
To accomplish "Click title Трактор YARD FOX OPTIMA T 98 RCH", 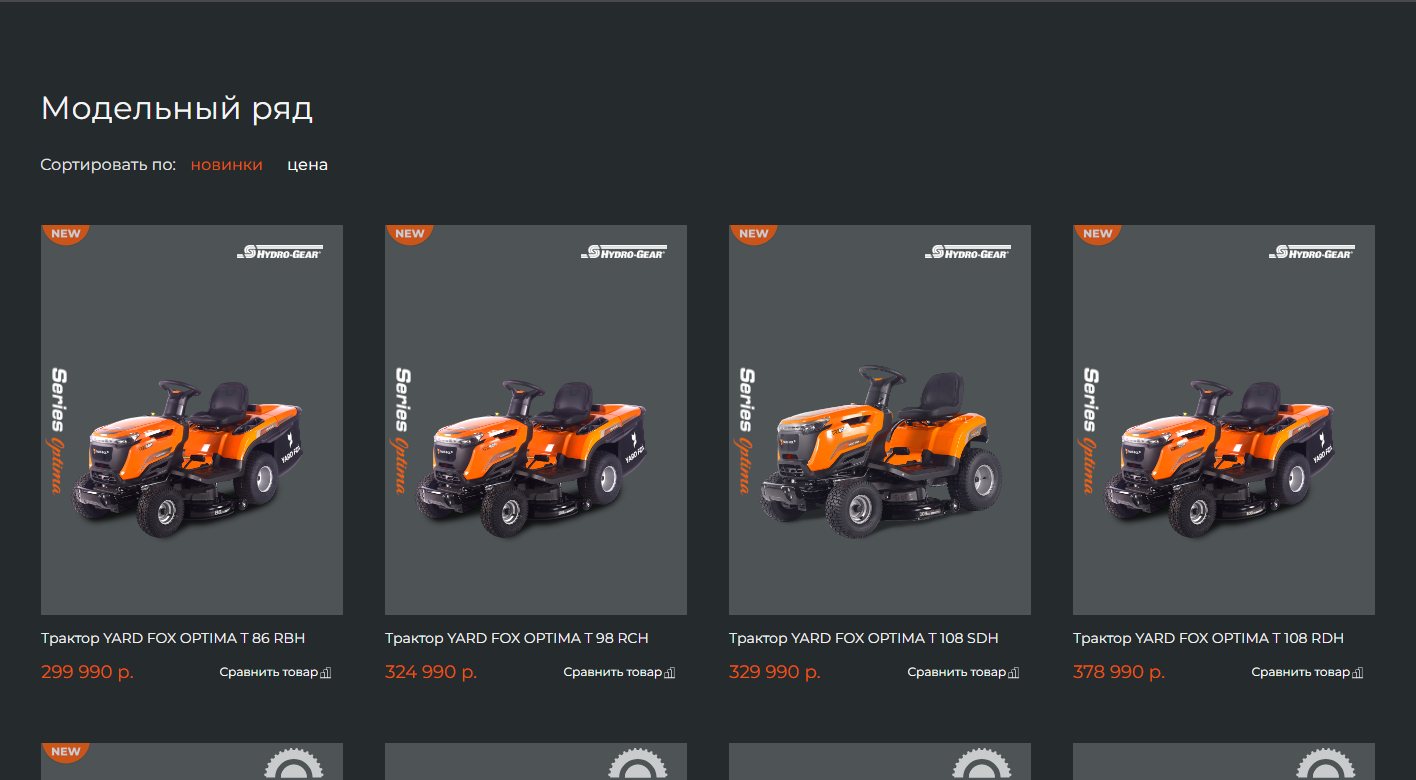I will coord(517,638).
